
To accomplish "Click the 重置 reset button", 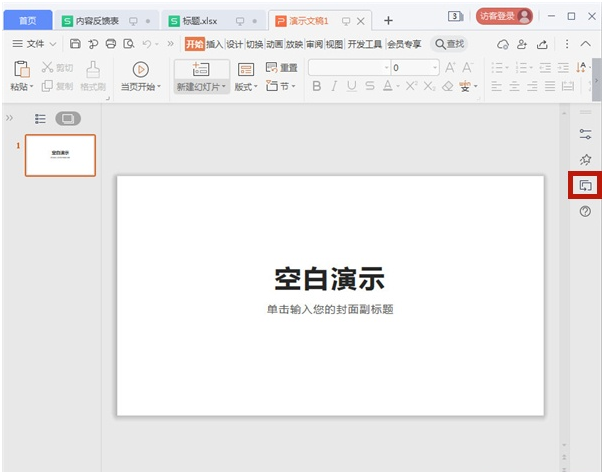I will pos(281,67).
